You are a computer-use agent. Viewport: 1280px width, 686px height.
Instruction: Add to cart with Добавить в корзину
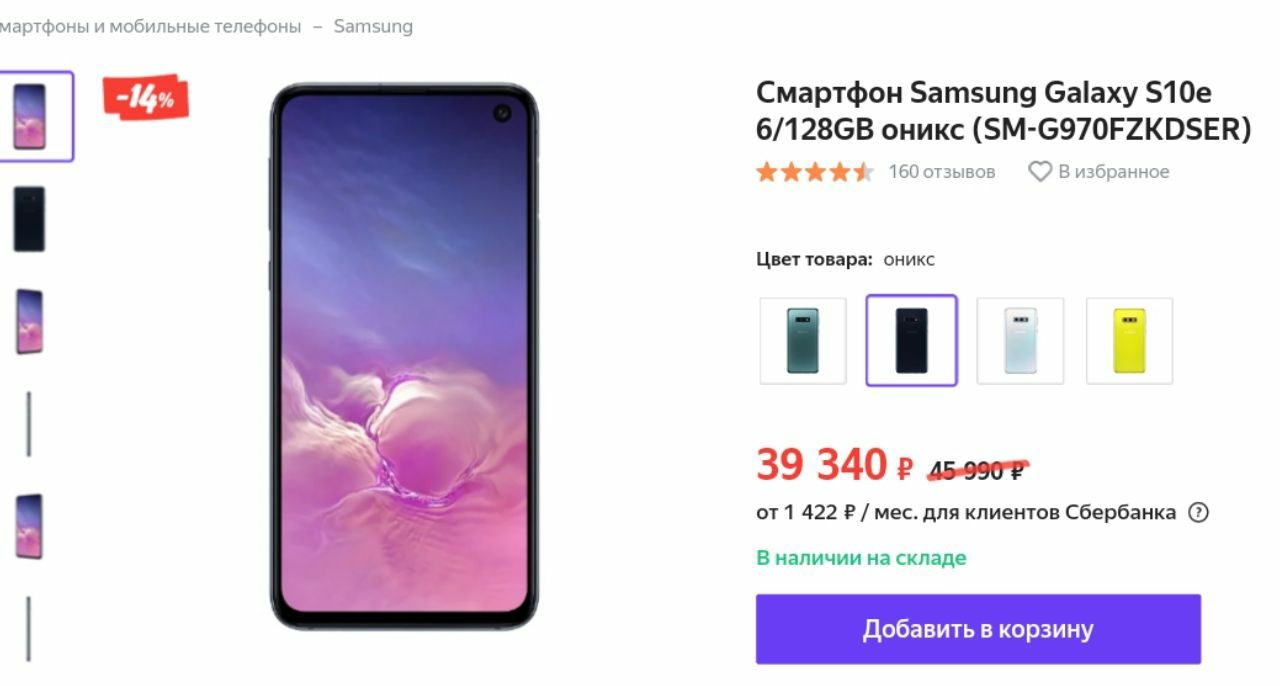tap(978, 629)
